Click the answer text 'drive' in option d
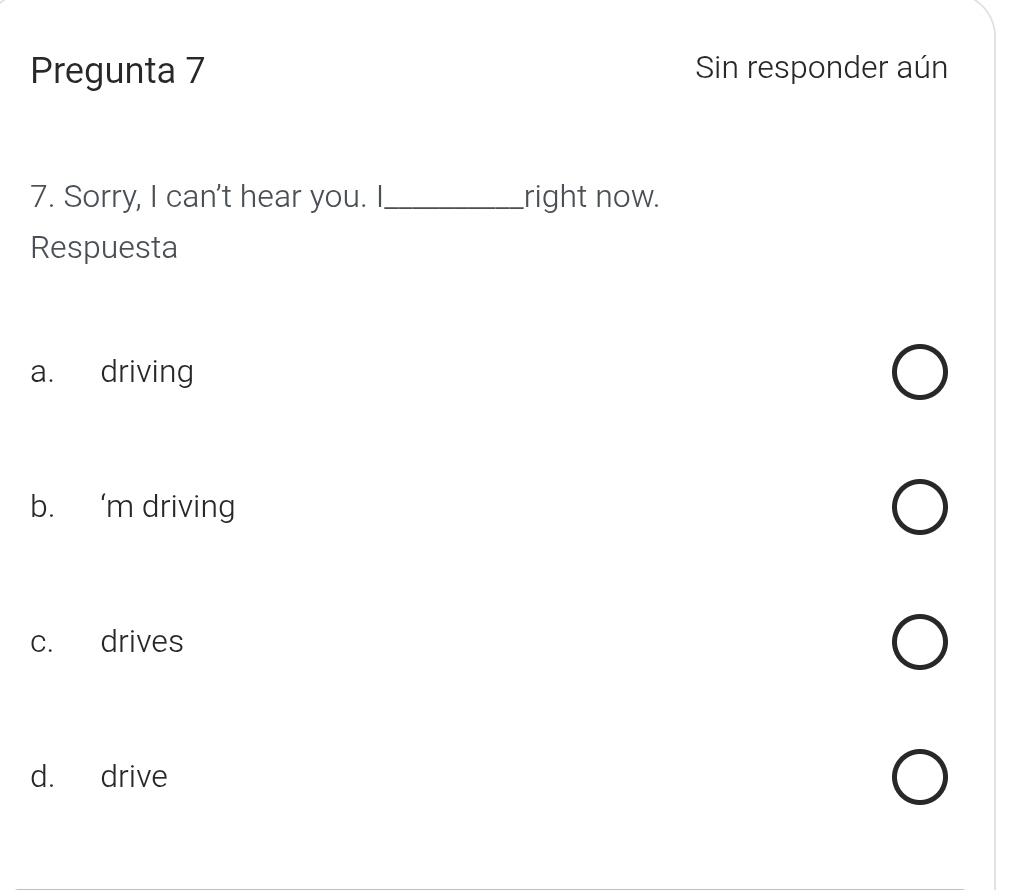Screen dimensions: 1029x890 [x=134, y=776]
